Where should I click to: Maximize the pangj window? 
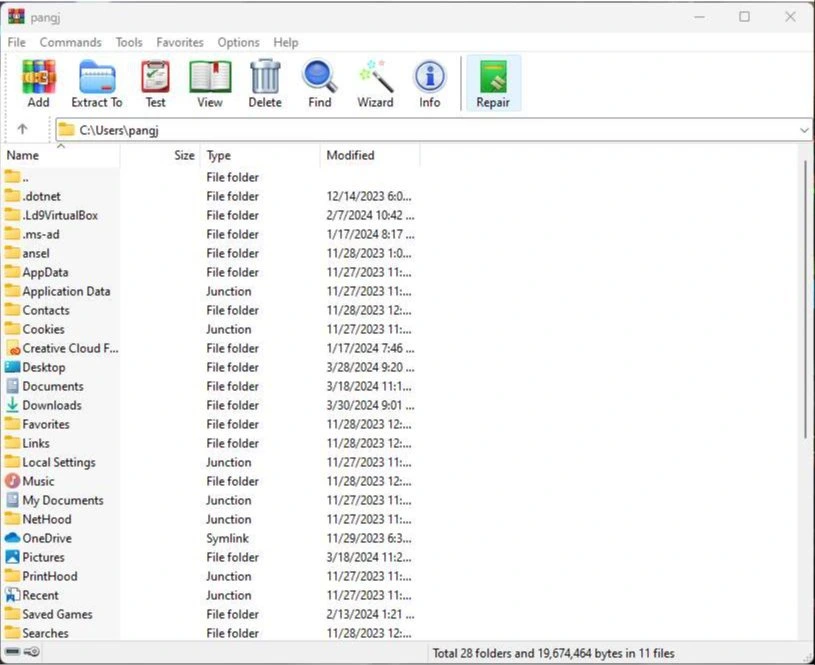point(744,17)
